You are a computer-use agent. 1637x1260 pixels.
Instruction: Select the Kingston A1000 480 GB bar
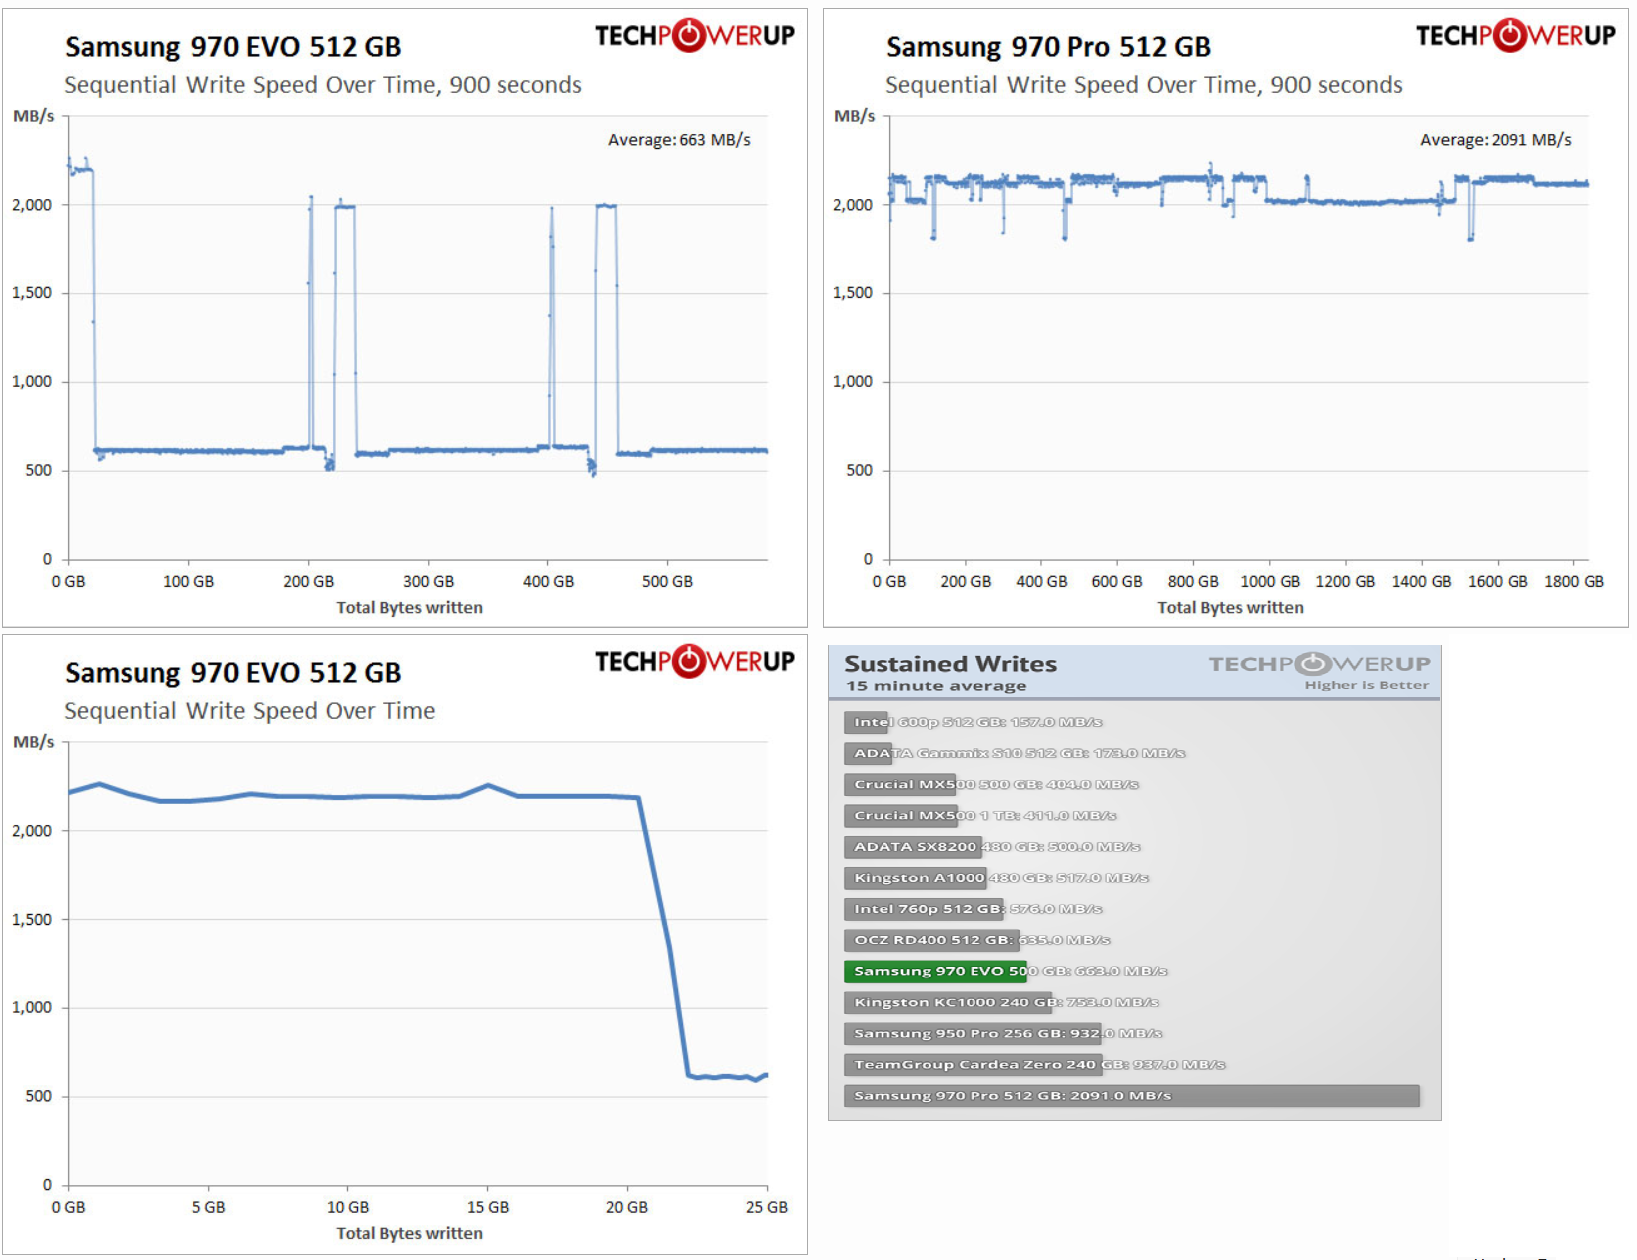point(915,877)
